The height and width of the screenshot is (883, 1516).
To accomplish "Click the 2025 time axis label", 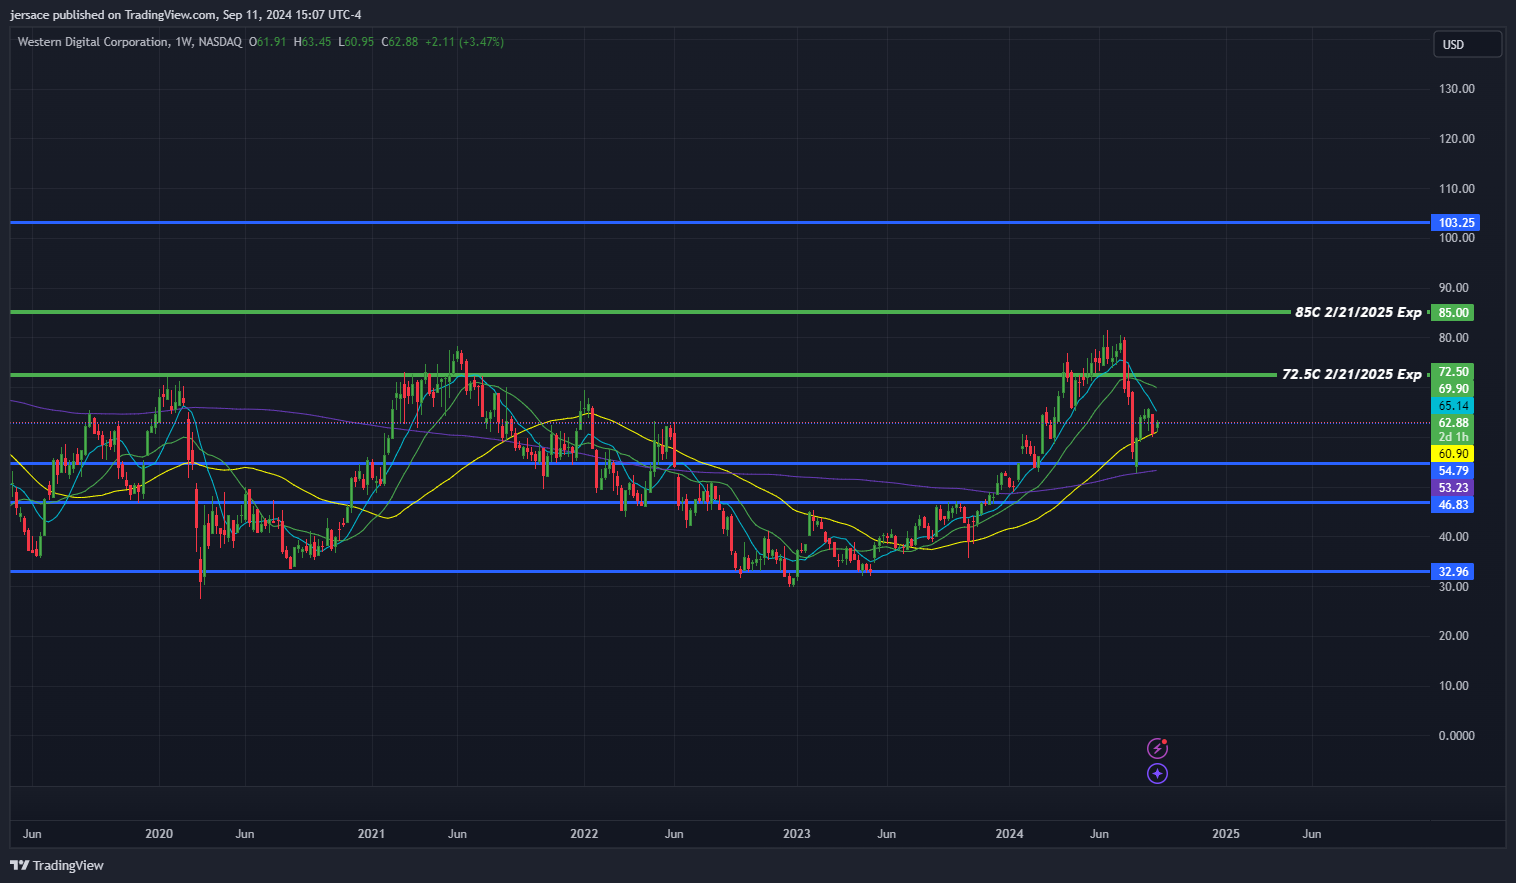I will 1226,834.
